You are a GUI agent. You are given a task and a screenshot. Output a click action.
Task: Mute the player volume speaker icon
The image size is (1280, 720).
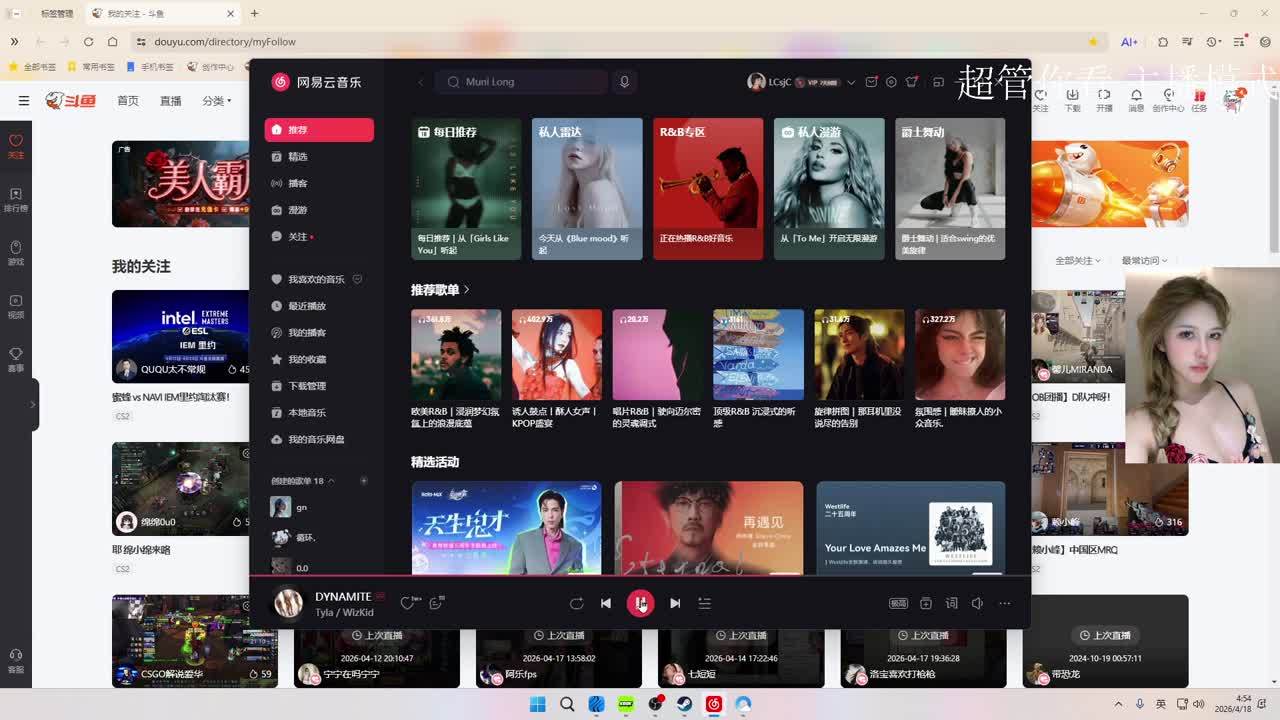[977, 603]
